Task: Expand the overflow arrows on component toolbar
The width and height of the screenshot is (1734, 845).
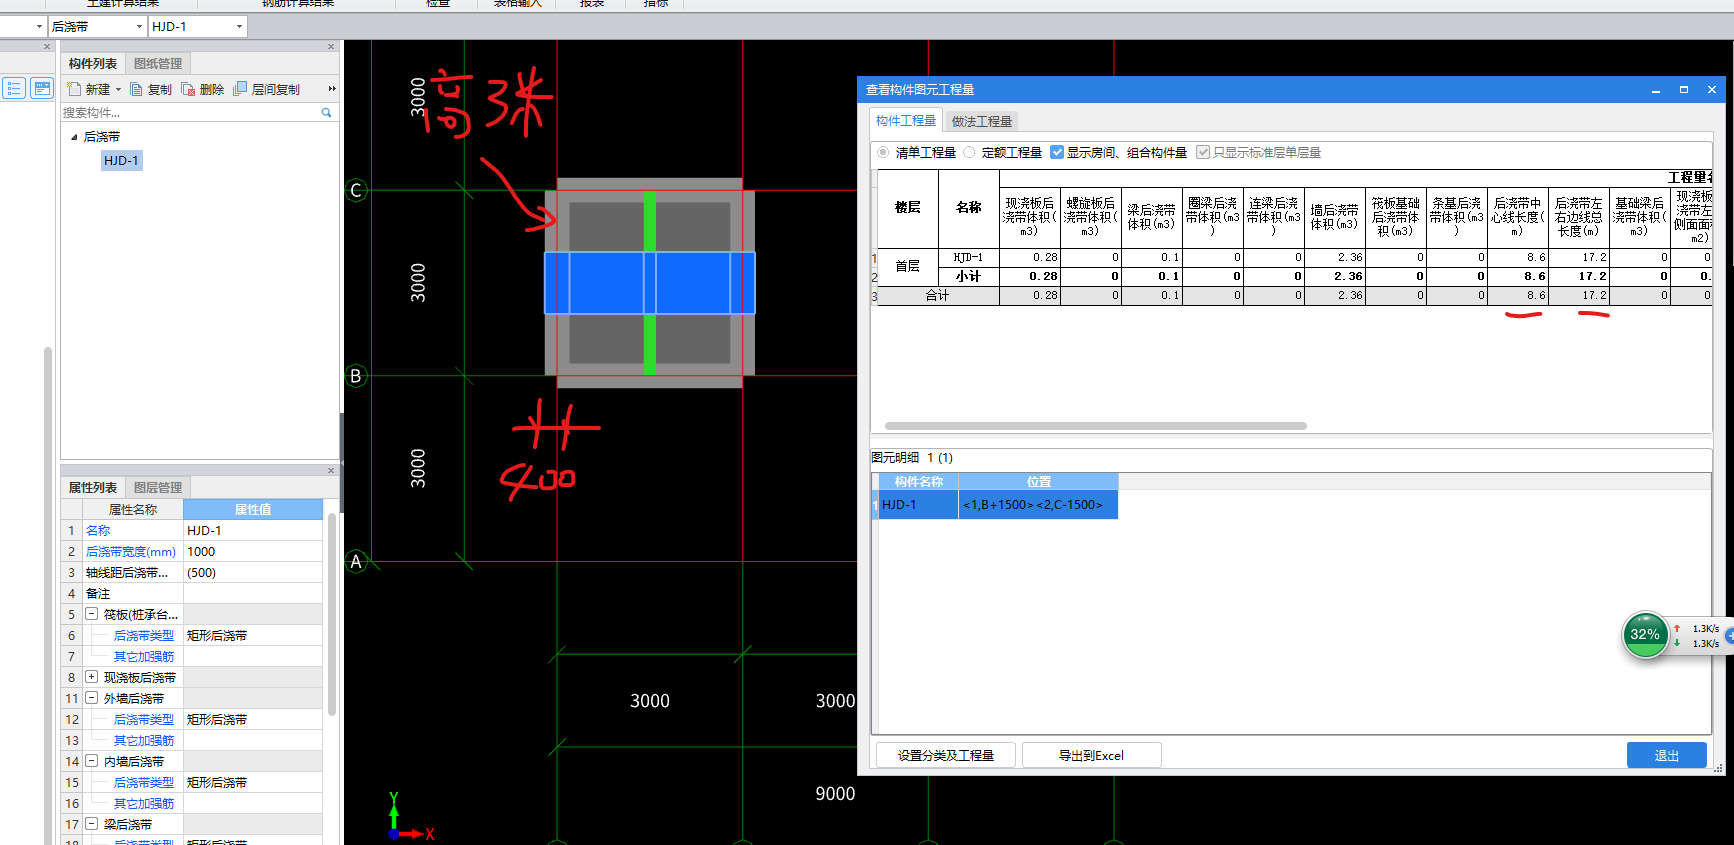Action: coord(331,89)
